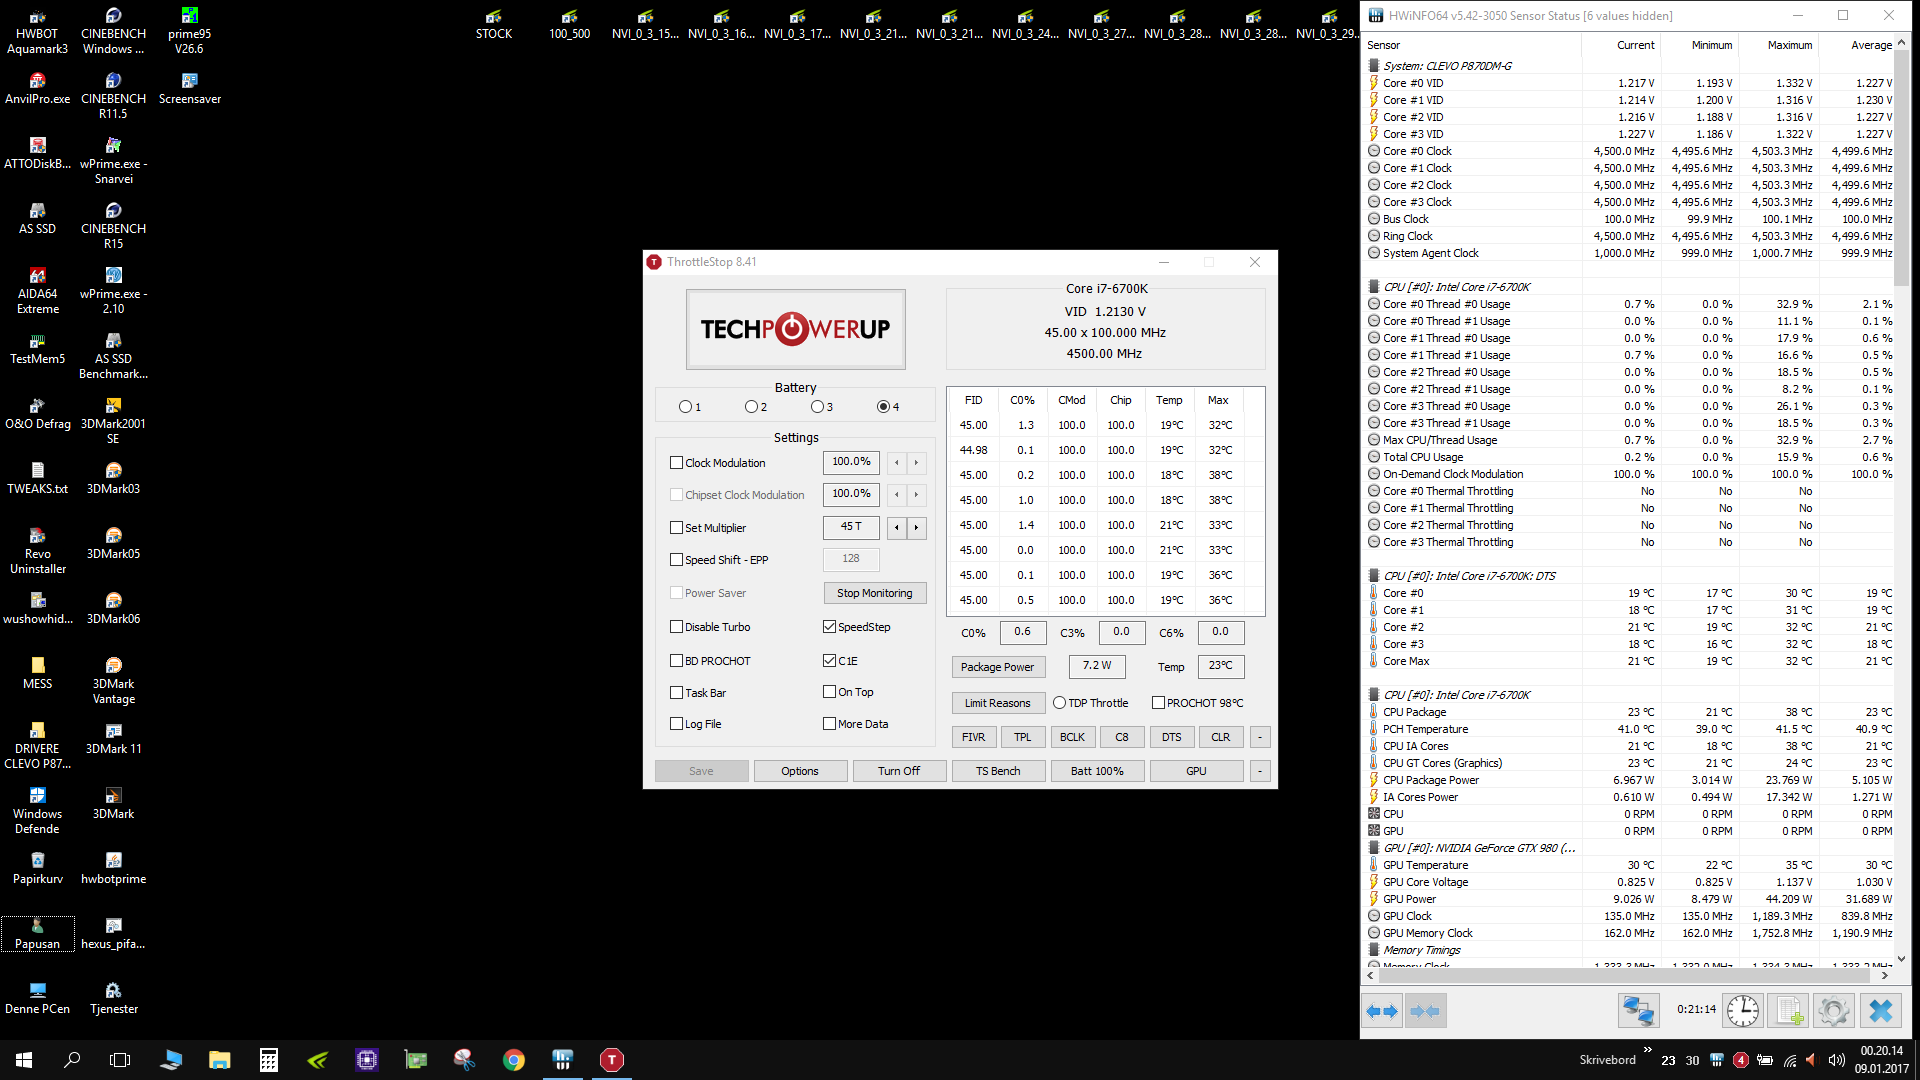Open the STOCK desktop icon
Screen dimensions: 1920x1080
coord(493,25)
